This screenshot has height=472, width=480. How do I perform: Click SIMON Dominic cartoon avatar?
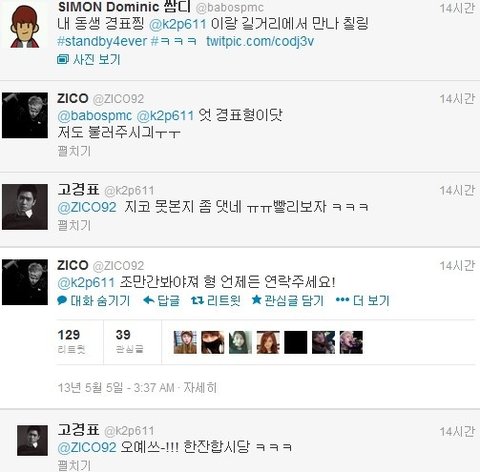click(24, 26)
